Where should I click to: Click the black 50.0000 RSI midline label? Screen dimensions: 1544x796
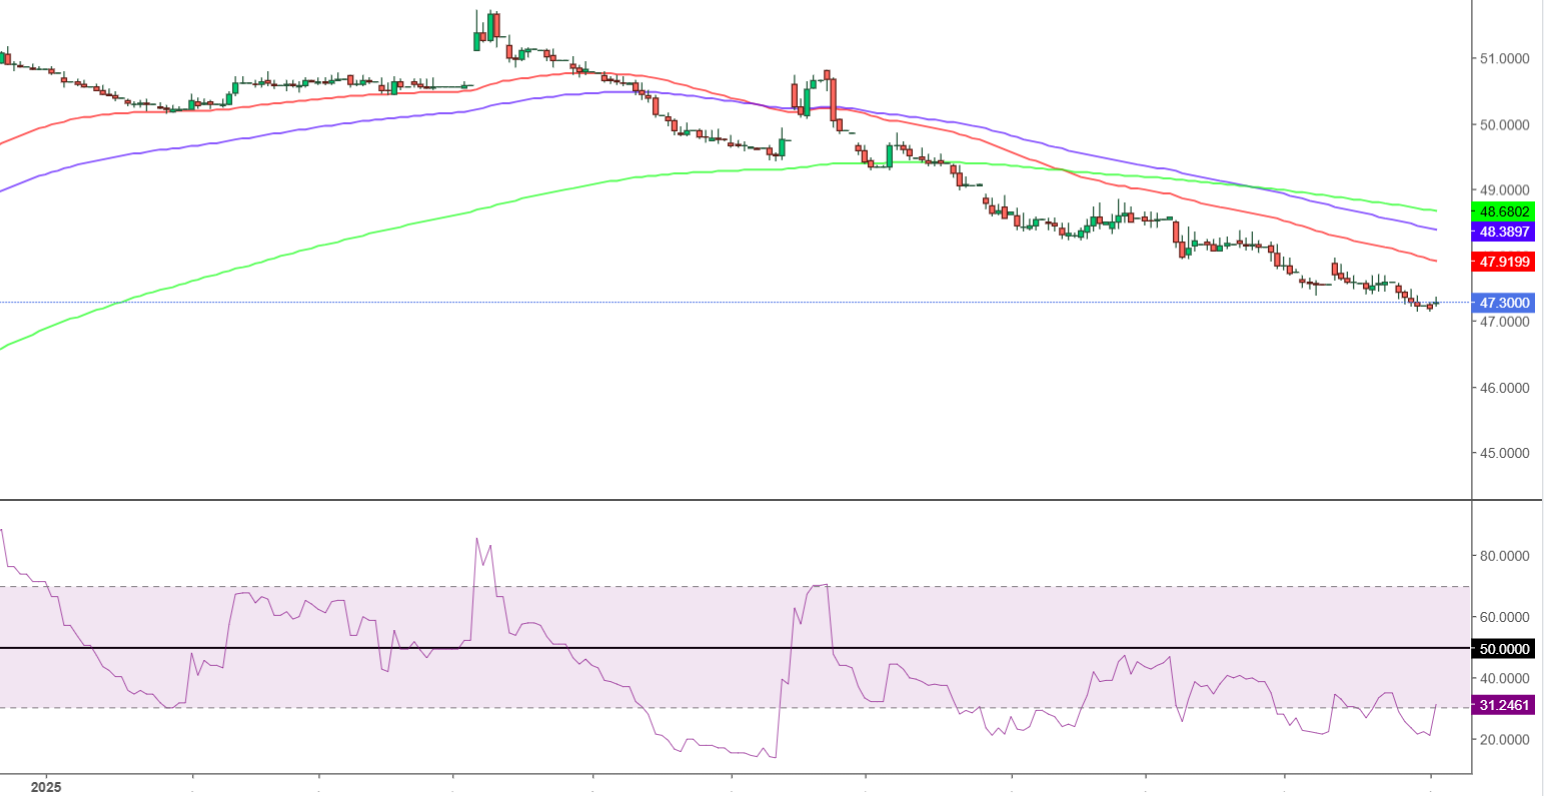1503,649
